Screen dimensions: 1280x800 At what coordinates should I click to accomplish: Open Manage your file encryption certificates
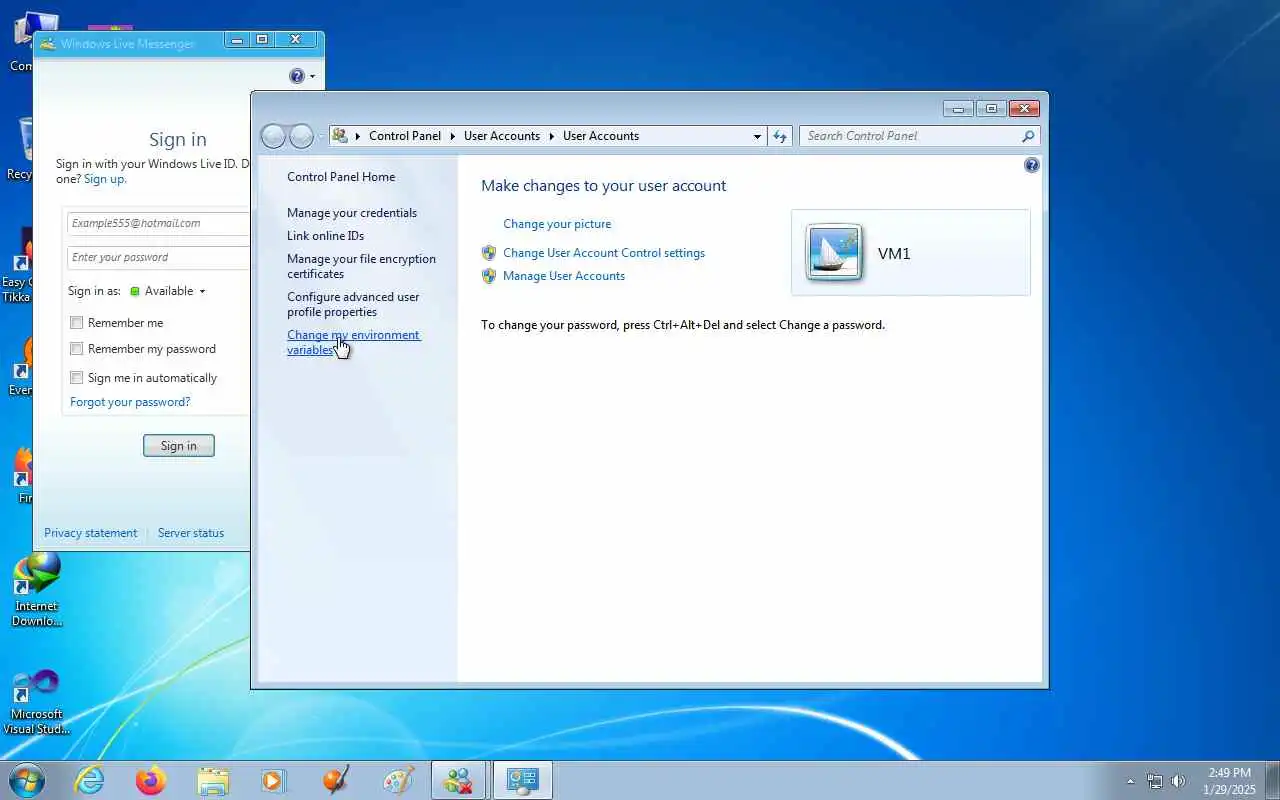click(x=361, y=266)
